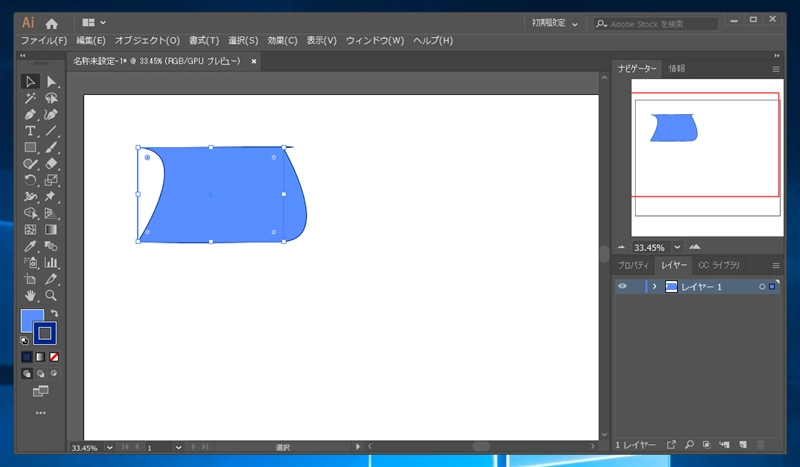800x467 pixels.
Task: Click レイヤー 1 target circle
Action: (x=762, y=287)
